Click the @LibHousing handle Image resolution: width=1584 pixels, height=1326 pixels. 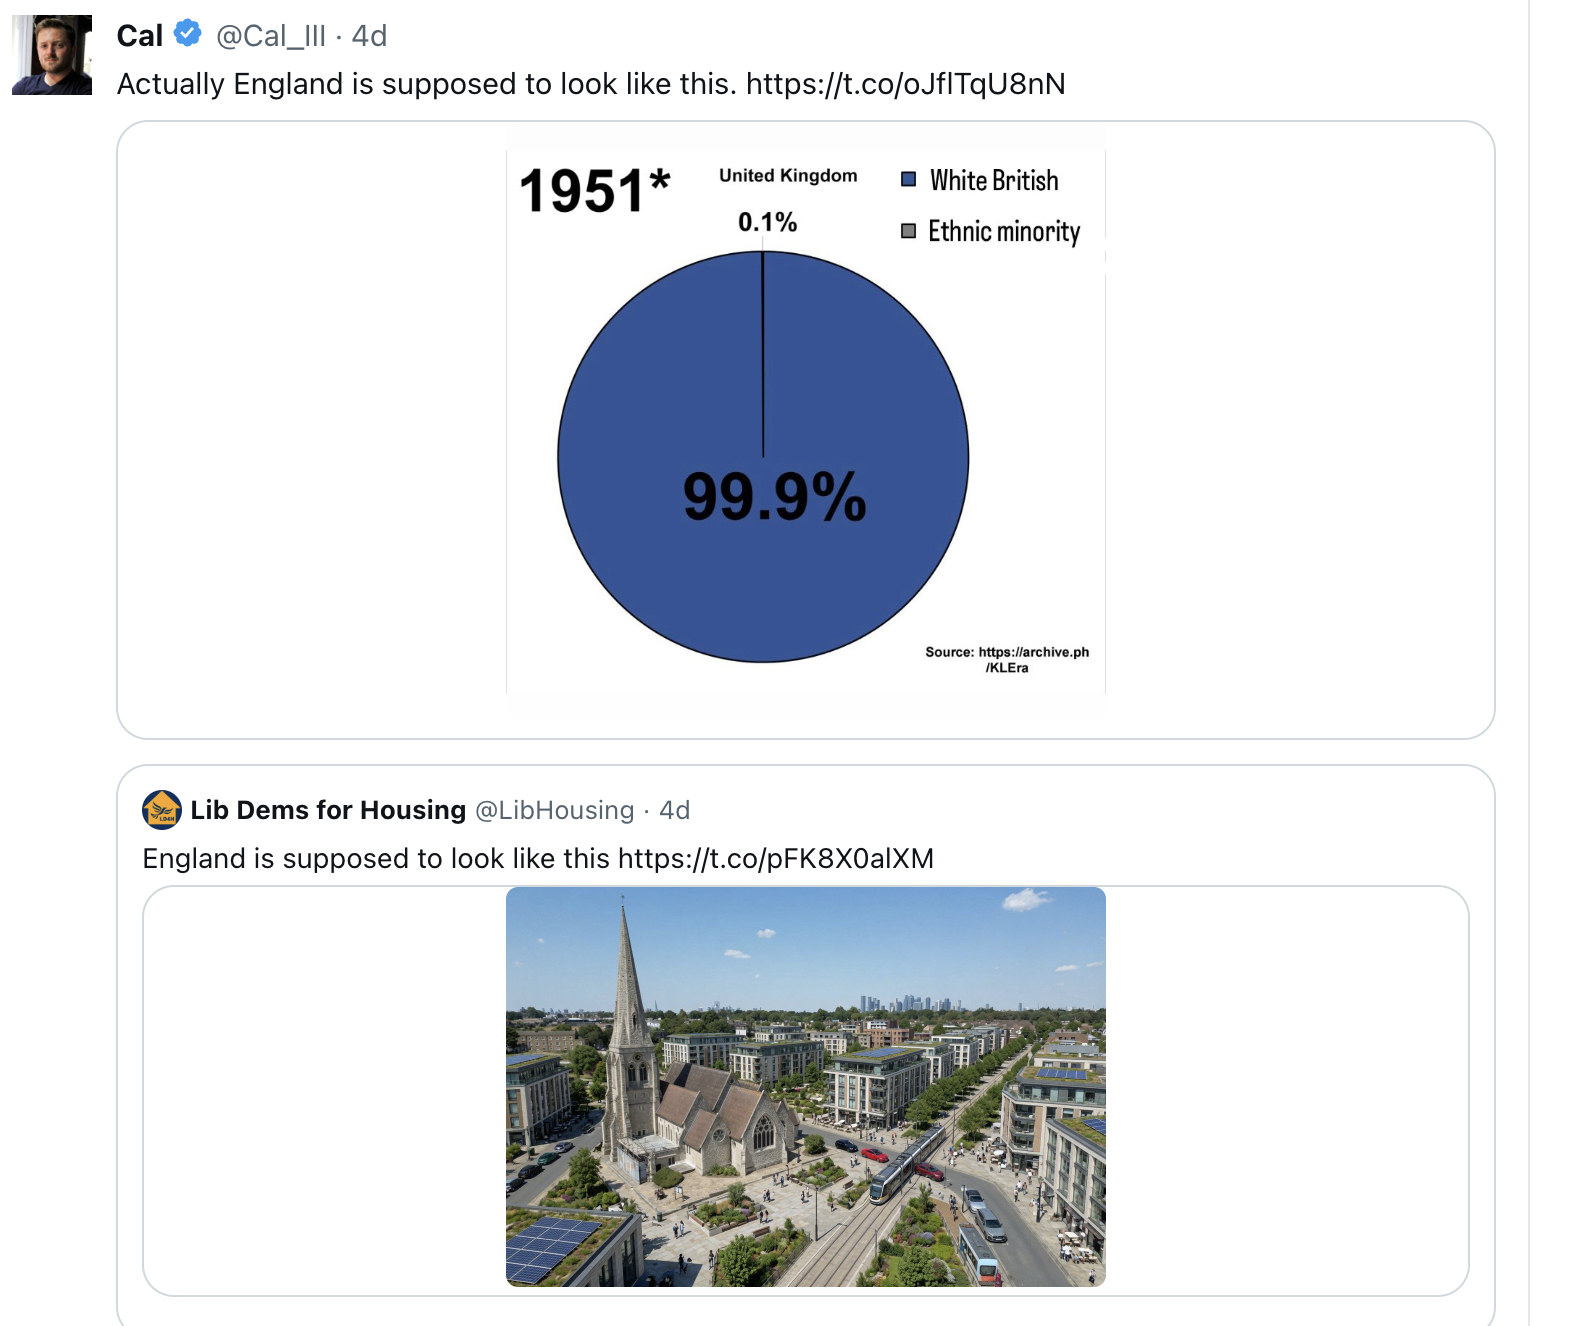point(555,810)
